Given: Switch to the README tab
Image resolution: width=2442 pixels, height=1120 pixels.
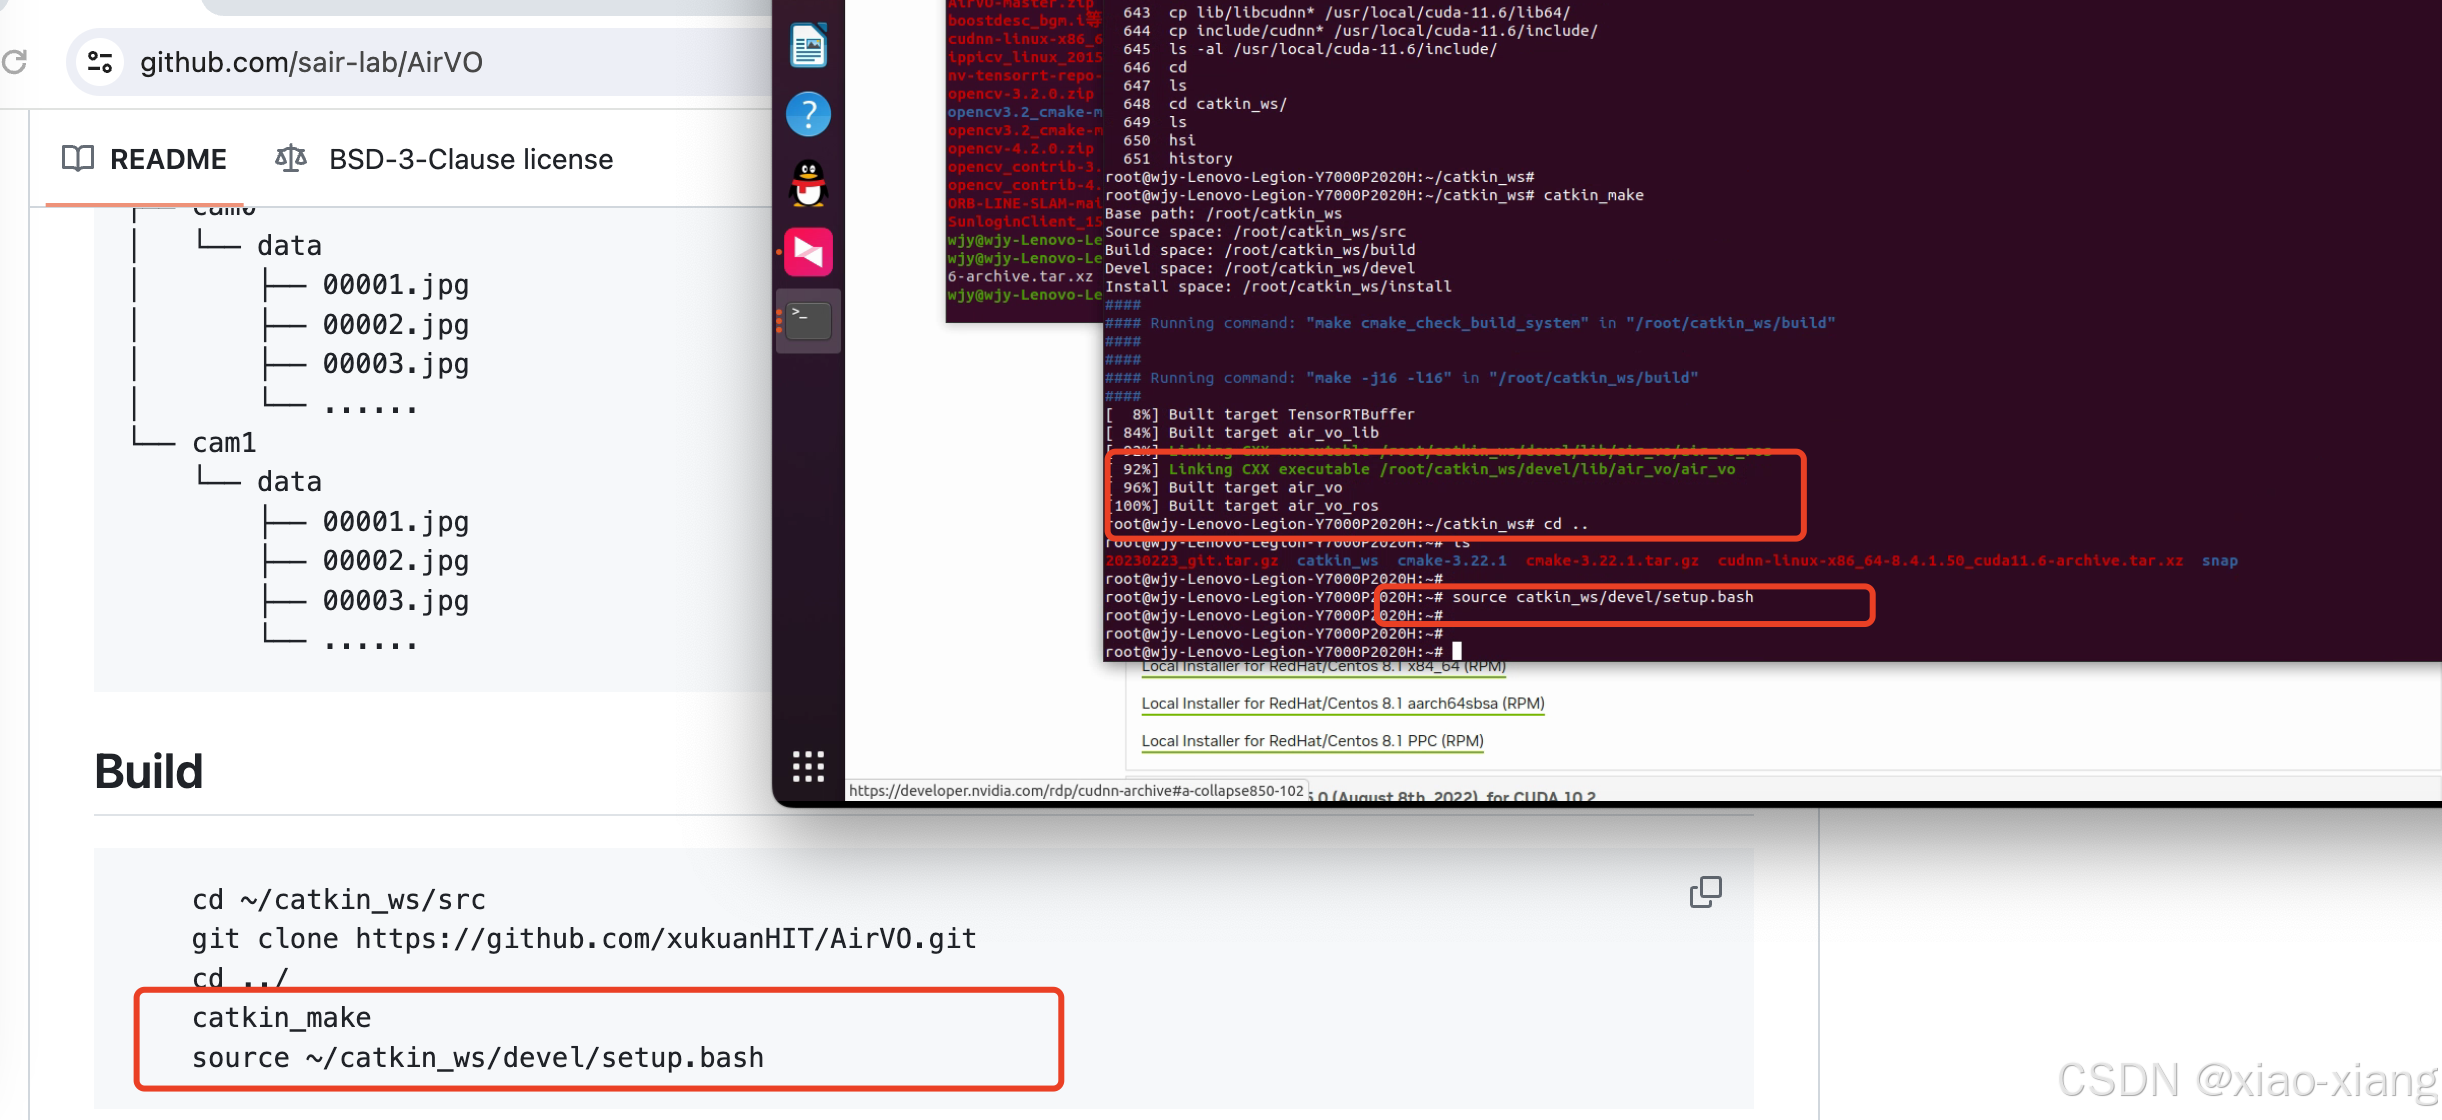Looking at the screenshot, I should coord(145,159).
